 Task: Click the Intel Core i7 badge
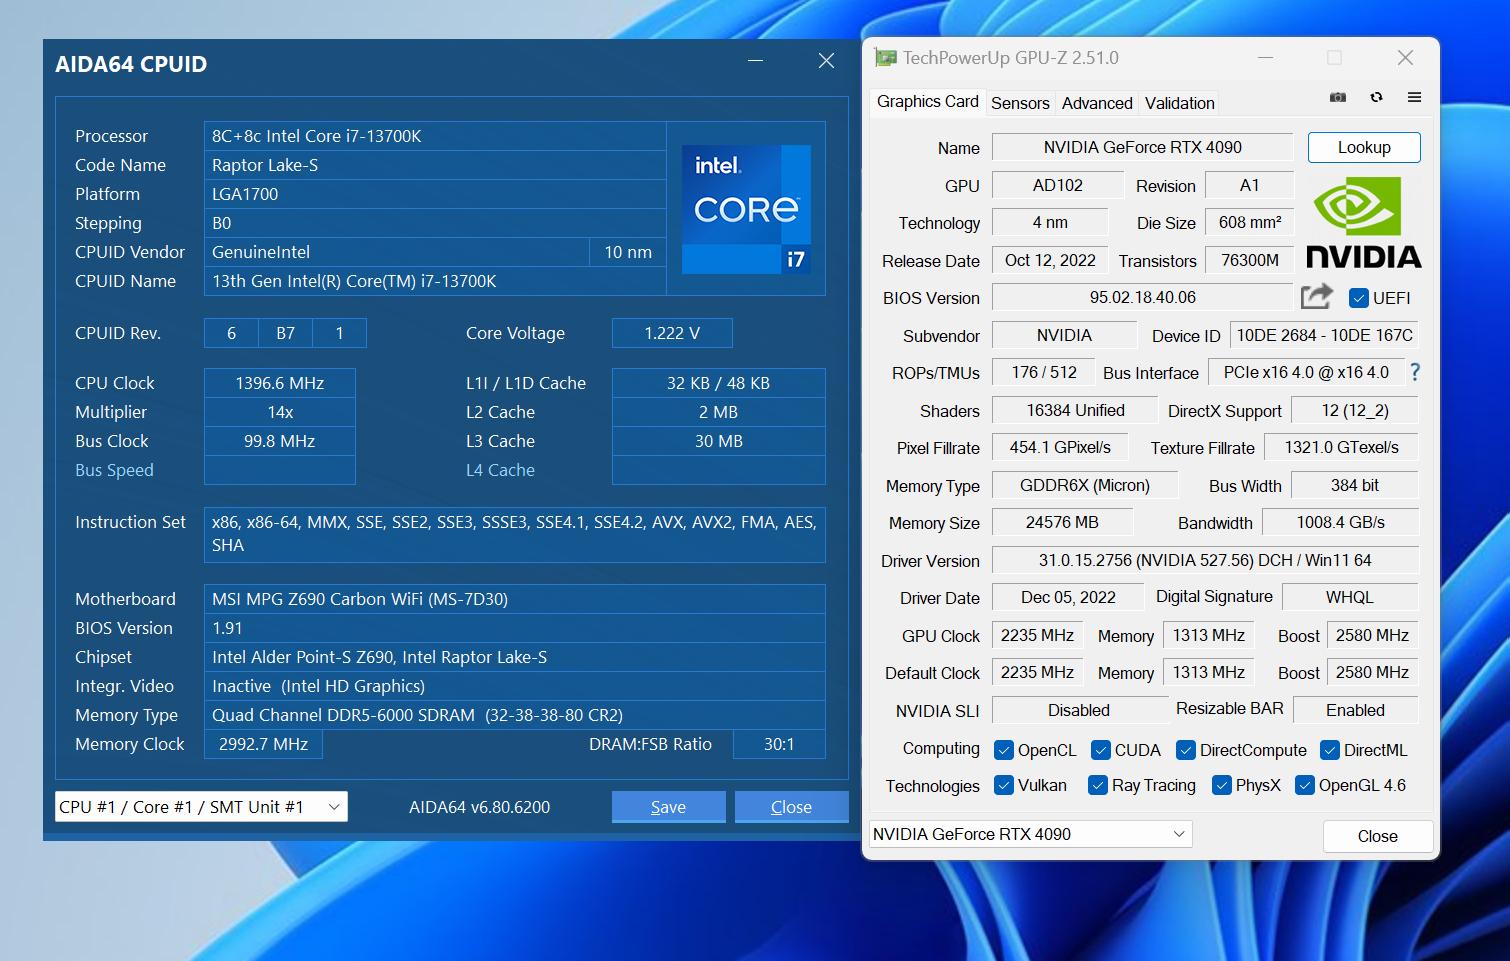[x=746, y=209]
